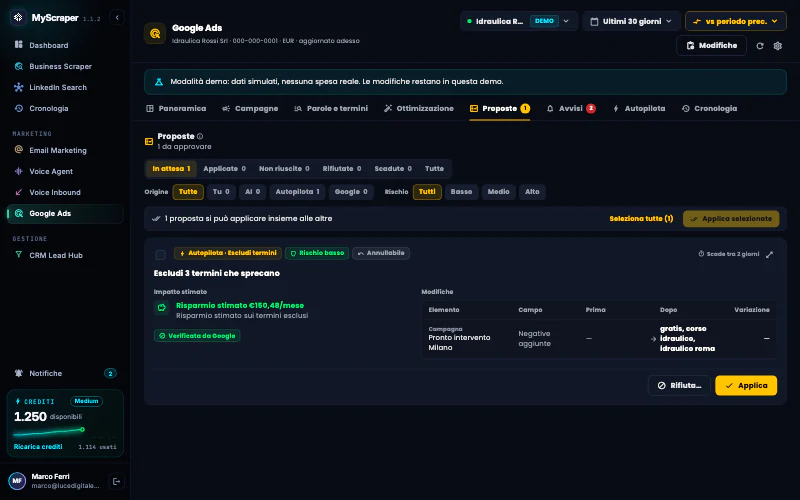The height and width of the screenshot is (500, 800).
Task: Select the Proposte tab
Action: [x=499, y=109]
